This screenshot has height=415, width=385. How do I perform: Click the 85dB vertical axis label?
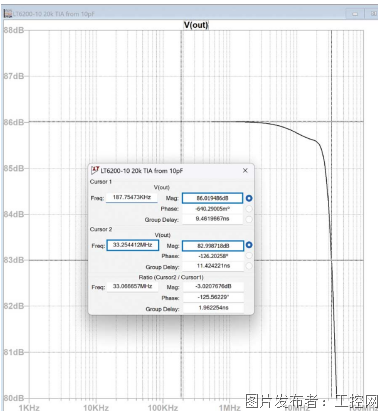pyautogui.click(x=14, y=168)
